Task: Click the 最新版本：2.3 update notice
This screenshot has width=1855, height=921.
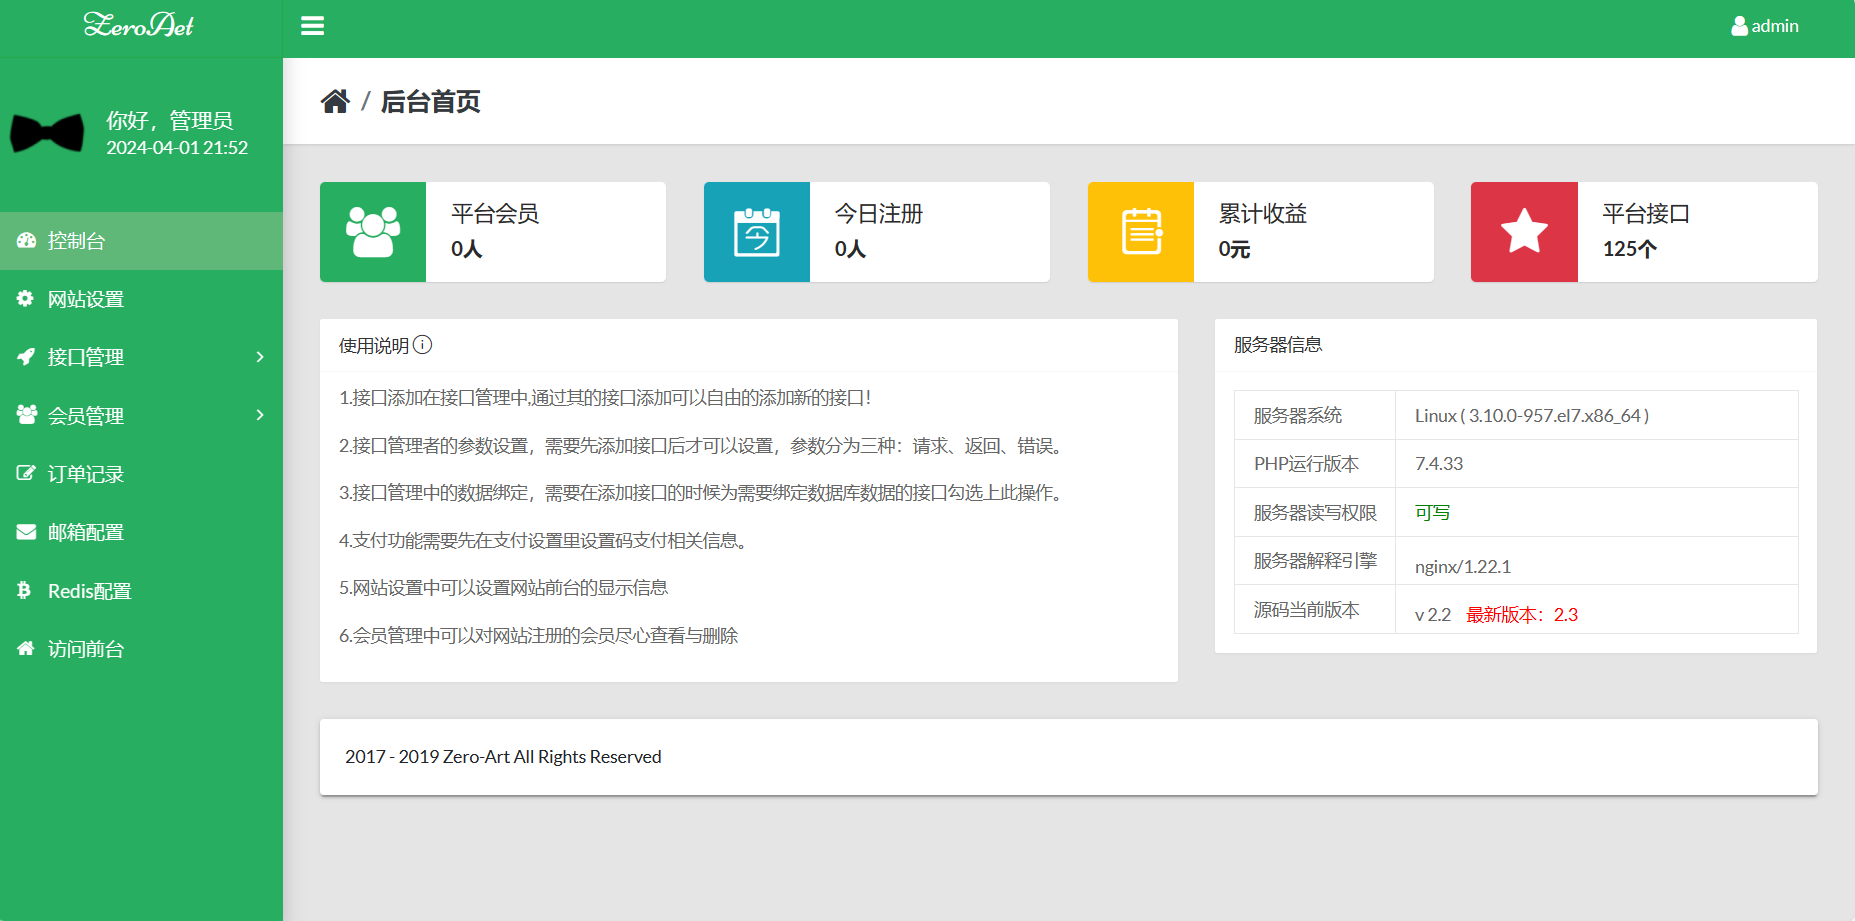Action: click(1522, 615)
